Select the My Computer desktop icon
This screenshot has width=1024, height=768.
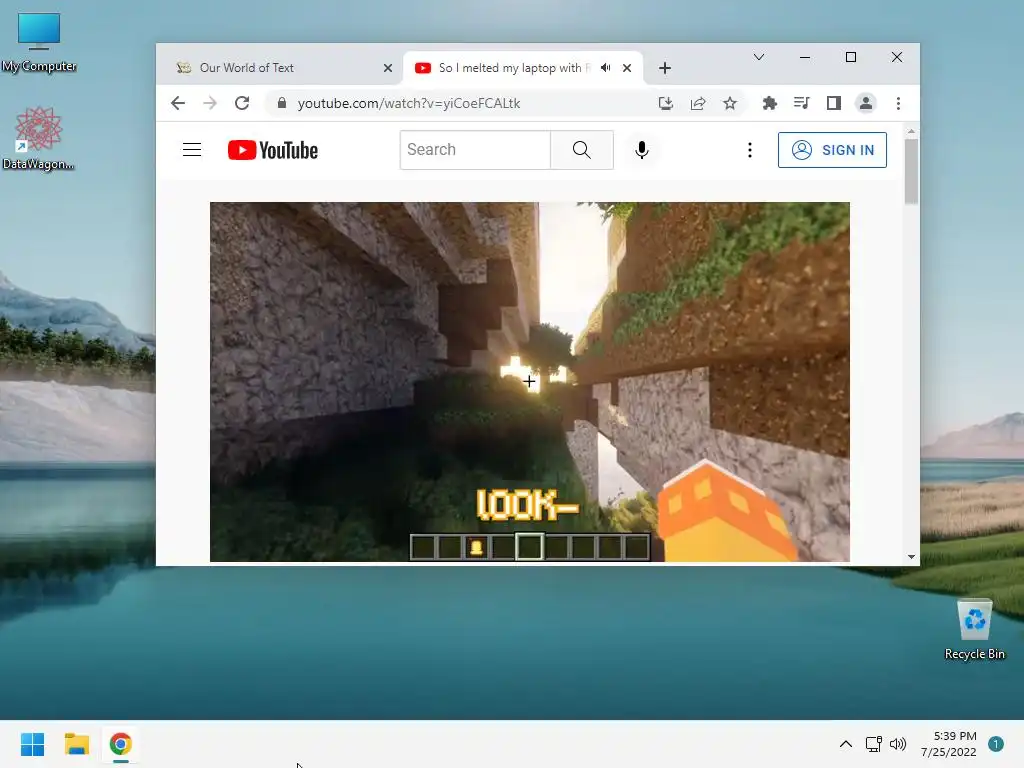[39, 43]
